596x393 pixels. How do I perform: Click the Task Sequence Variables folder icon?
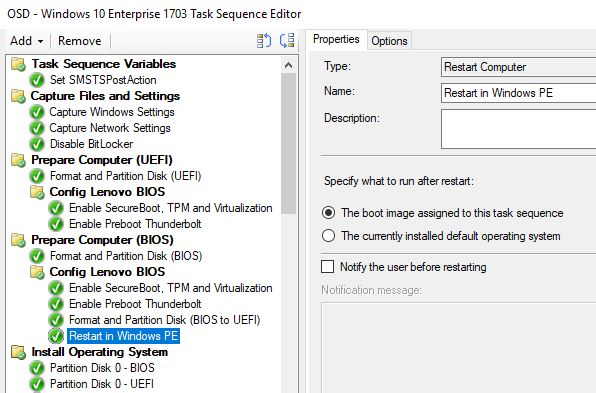(x=18, y=64)
